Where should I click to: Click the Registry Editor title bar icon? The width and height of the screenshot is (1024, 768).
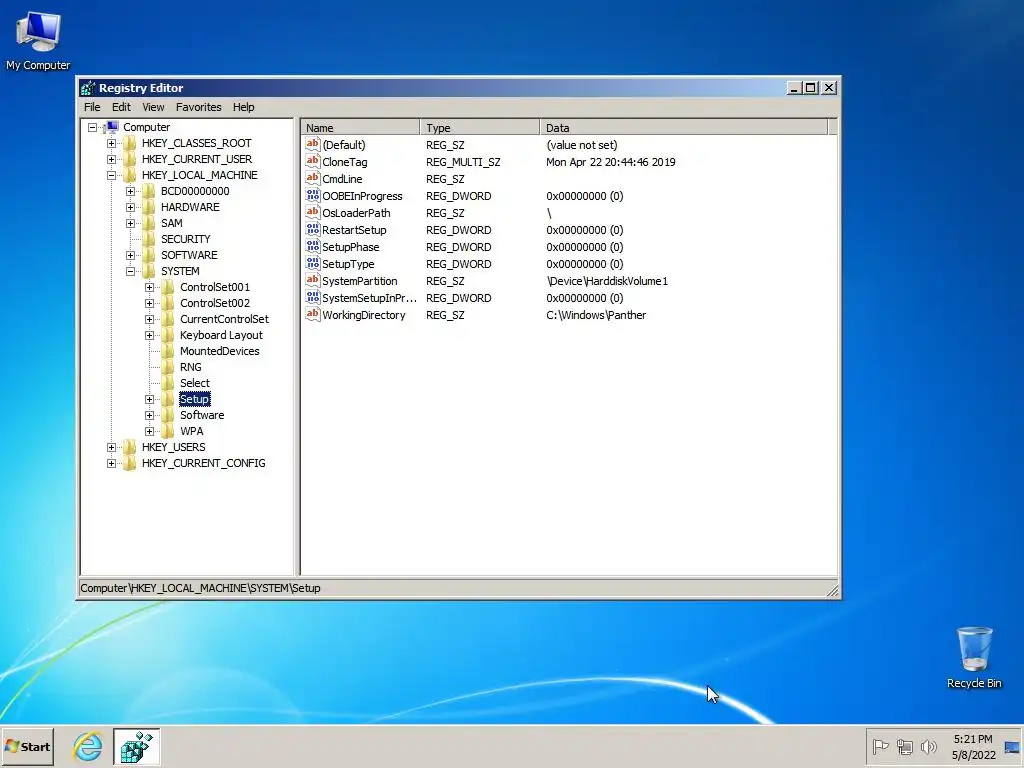88,88
